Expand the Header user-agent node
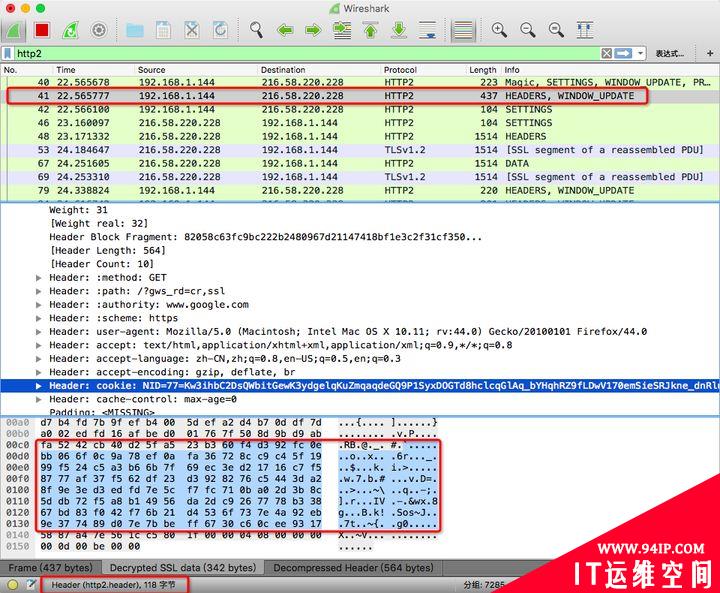 [39, 332]
